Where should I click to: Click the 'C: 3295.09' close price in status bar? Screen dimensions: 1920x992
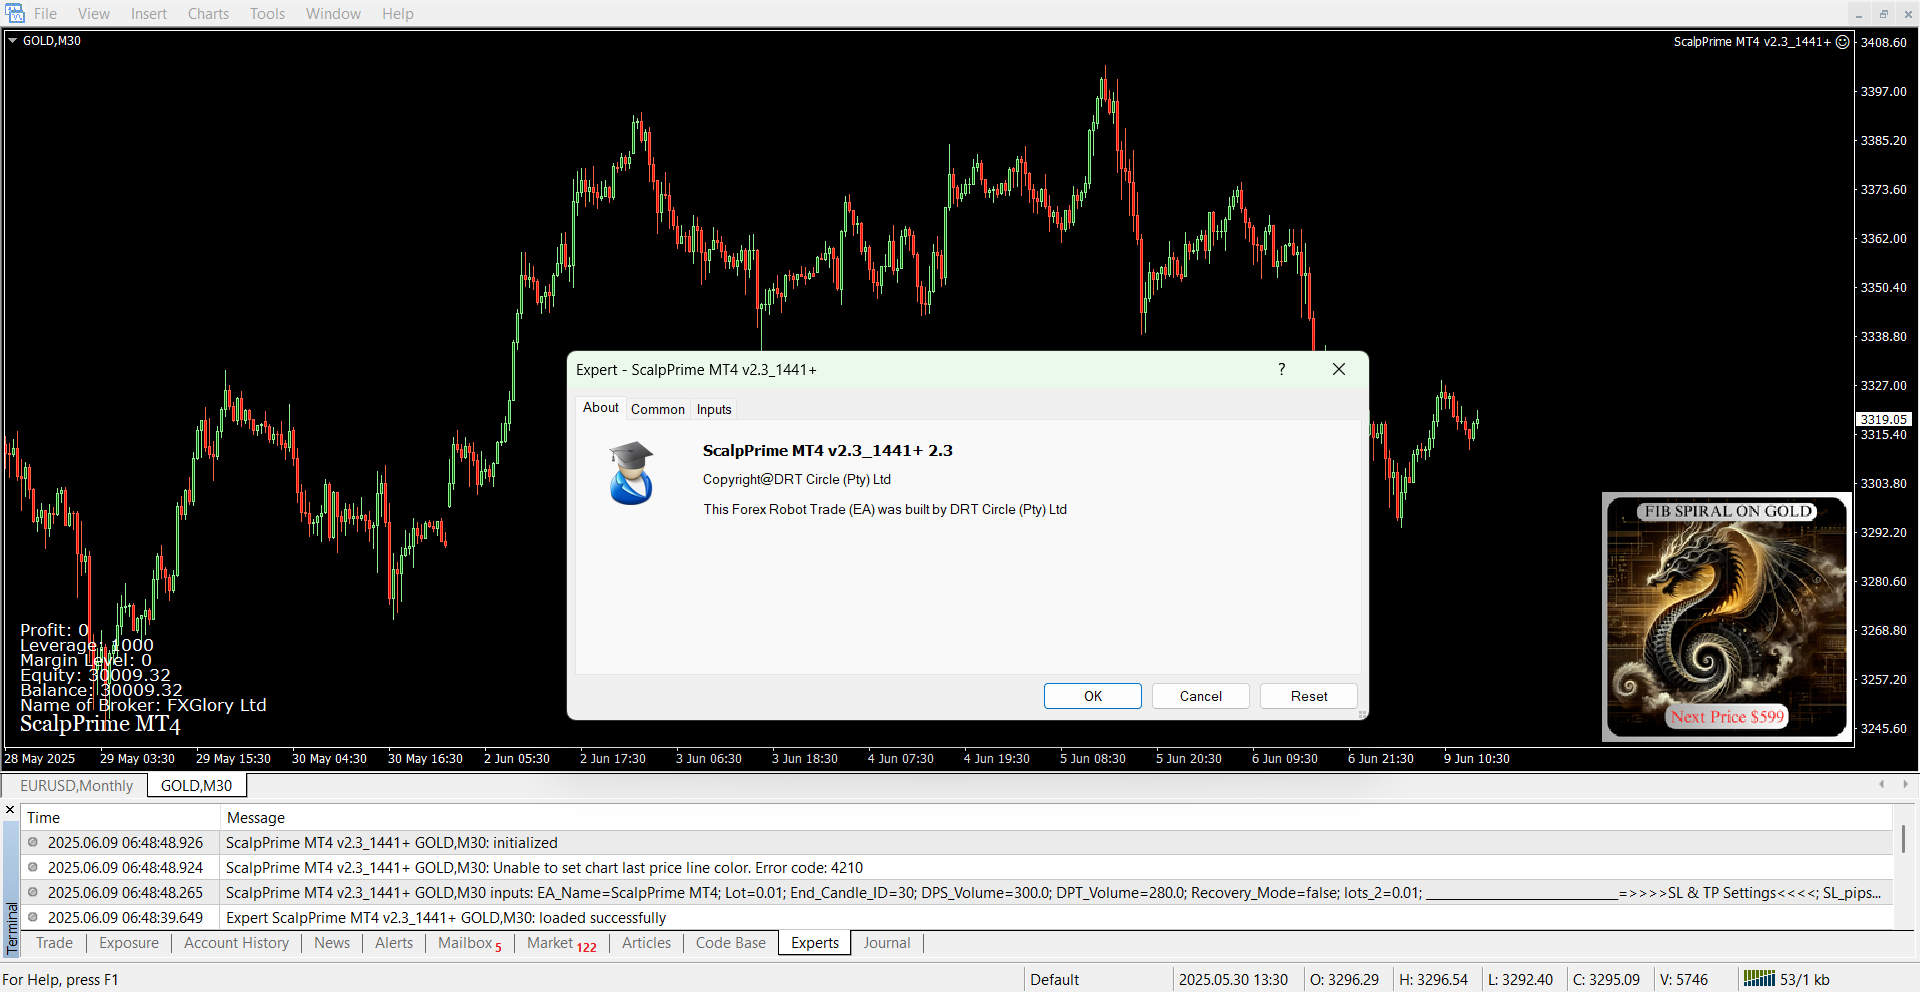point(1606,980)
